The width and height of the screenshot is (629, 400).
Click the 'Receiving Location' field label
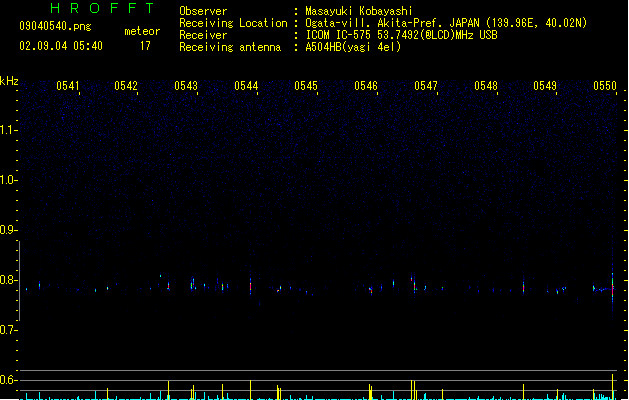coord(233,23)
